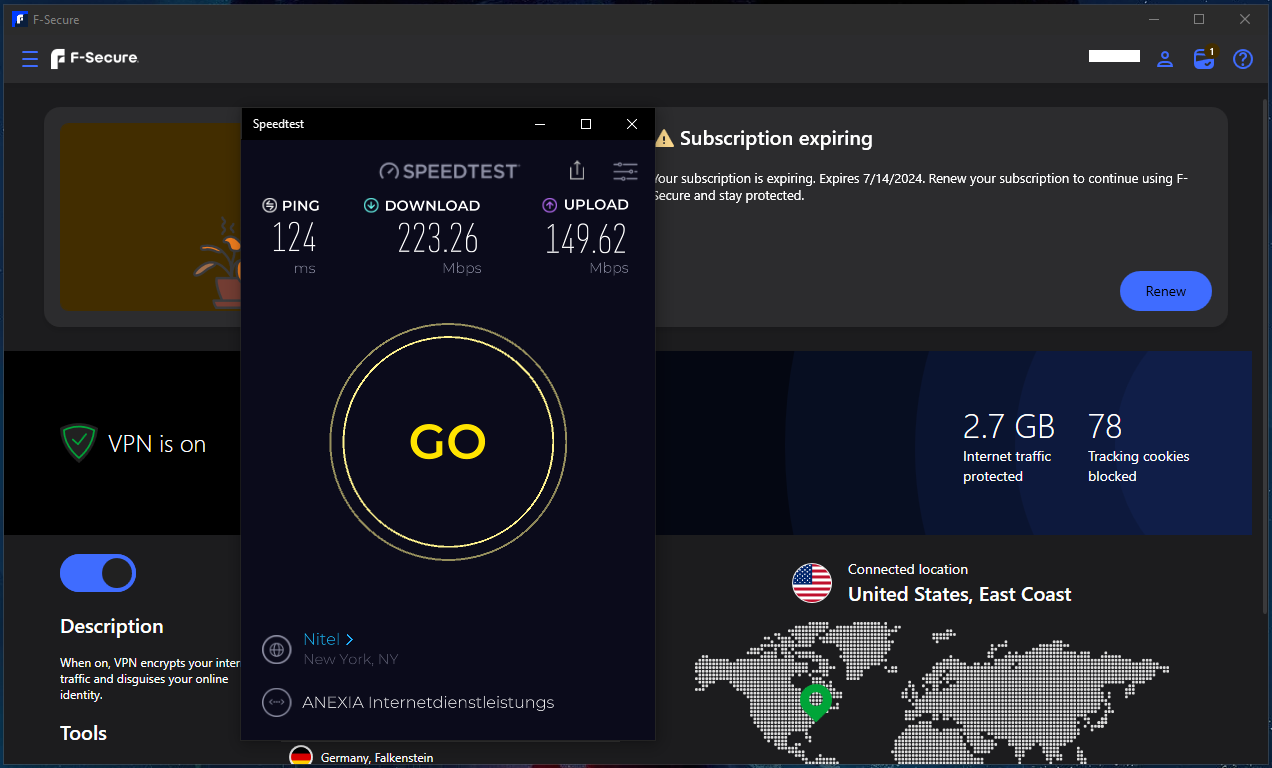Click the 2.7 GB traffic protected stat
The height and width of the screenshot is (768, 1272).
(x=1009, y=447)
